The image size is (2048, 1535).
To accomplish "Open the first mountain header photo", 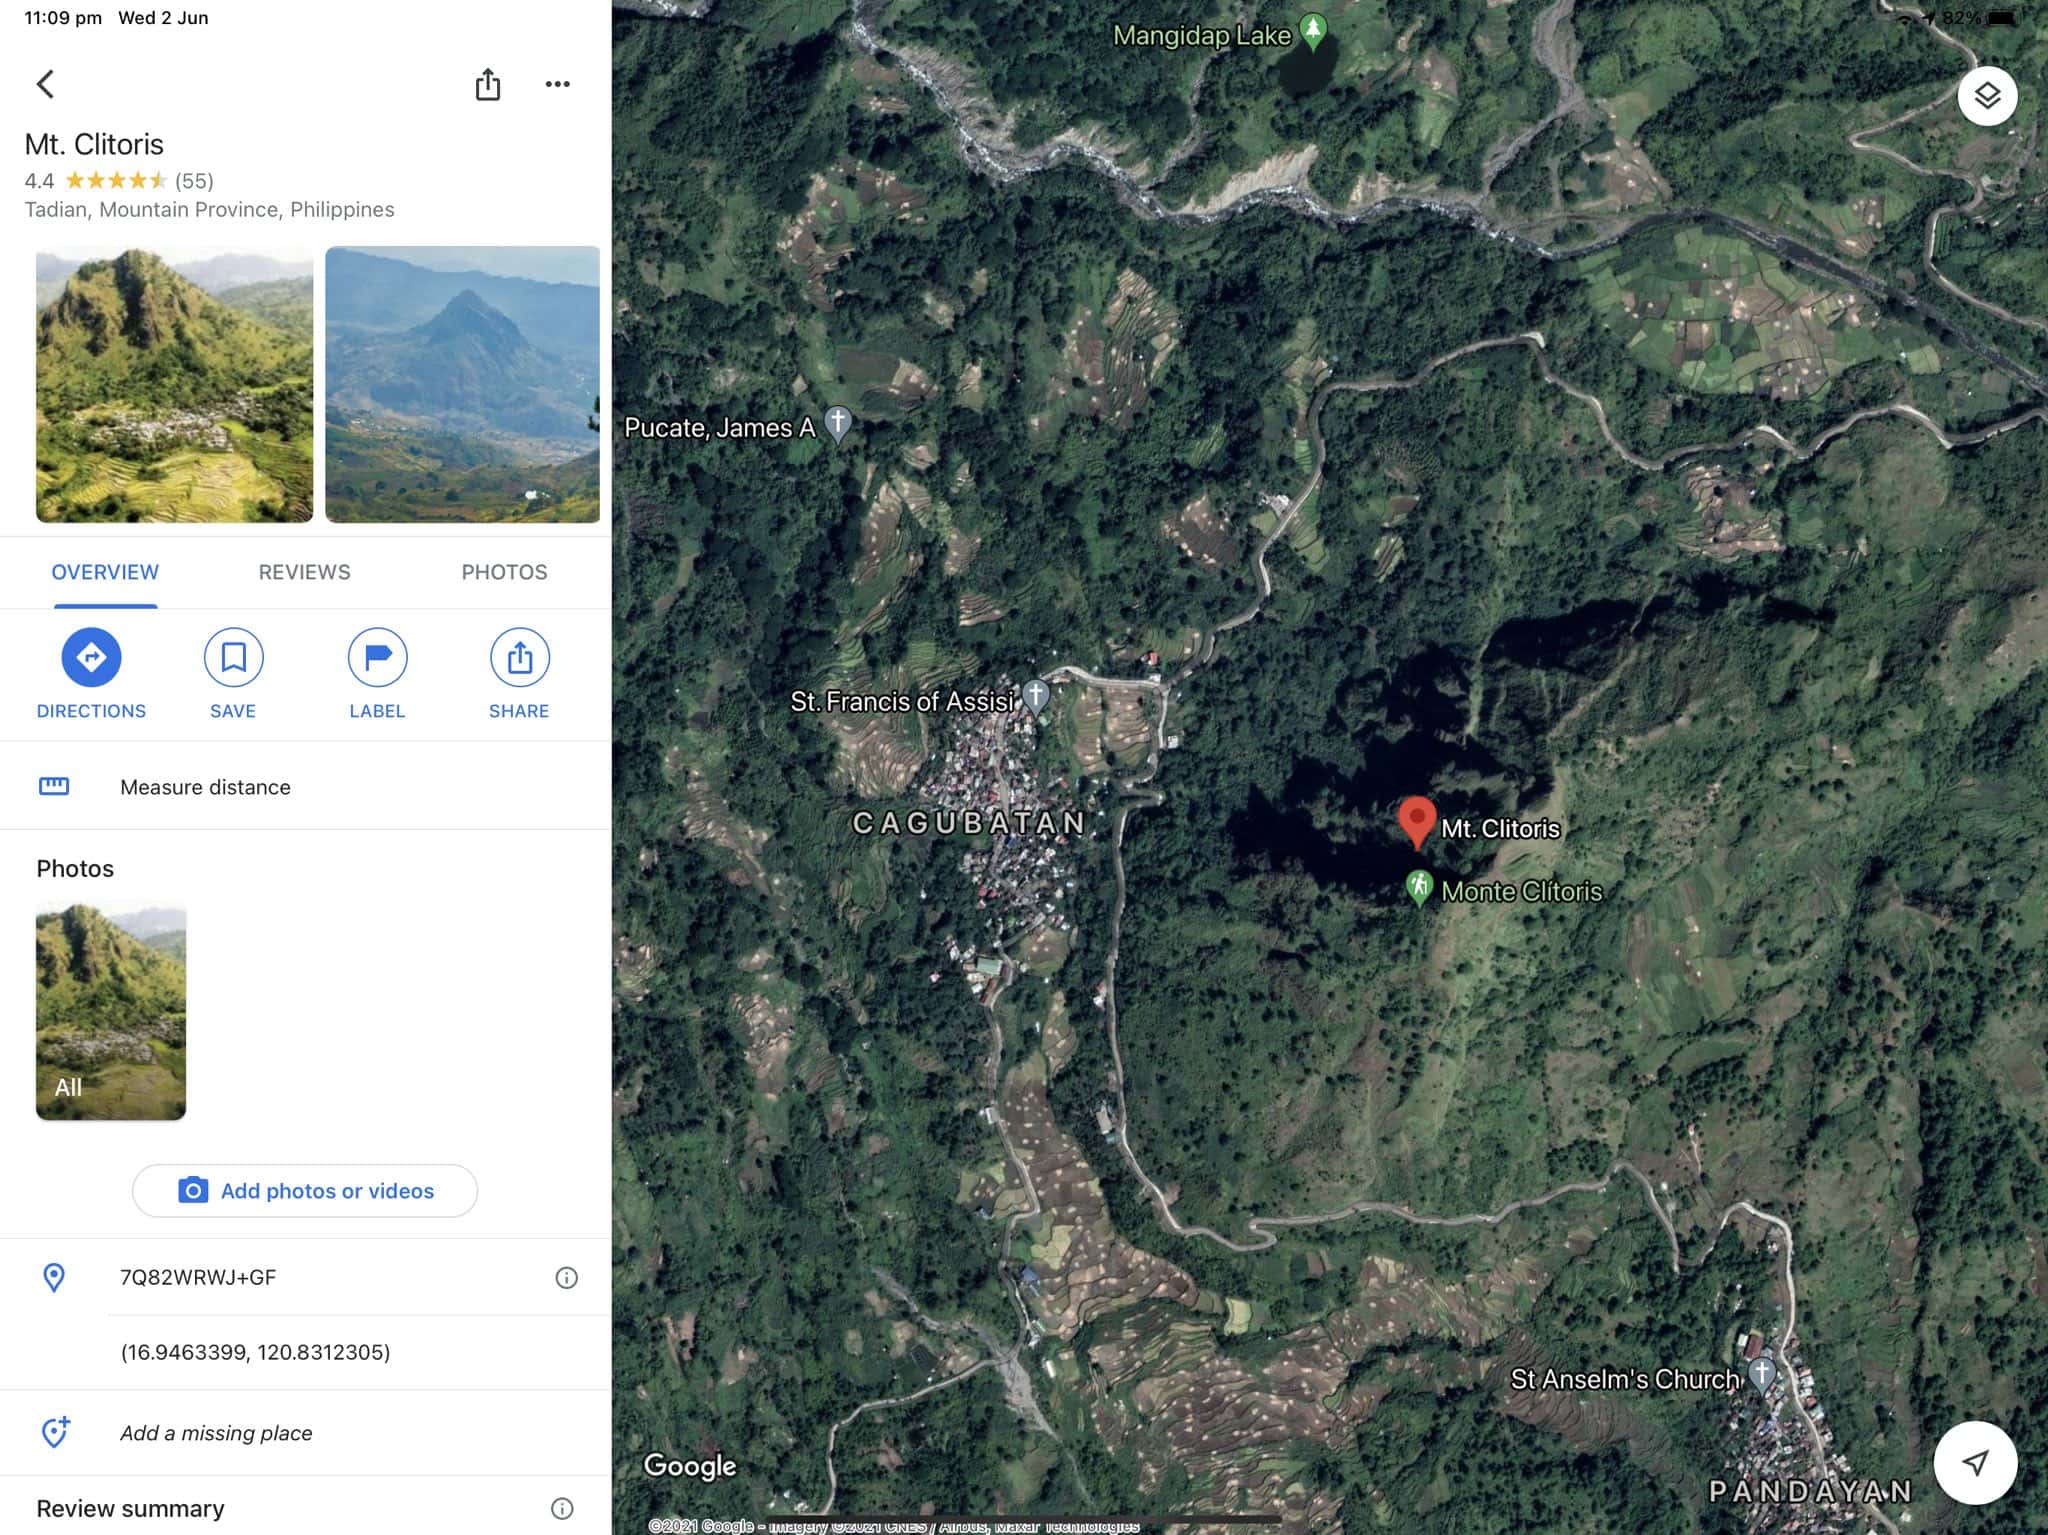I will (x=174, y=384).
